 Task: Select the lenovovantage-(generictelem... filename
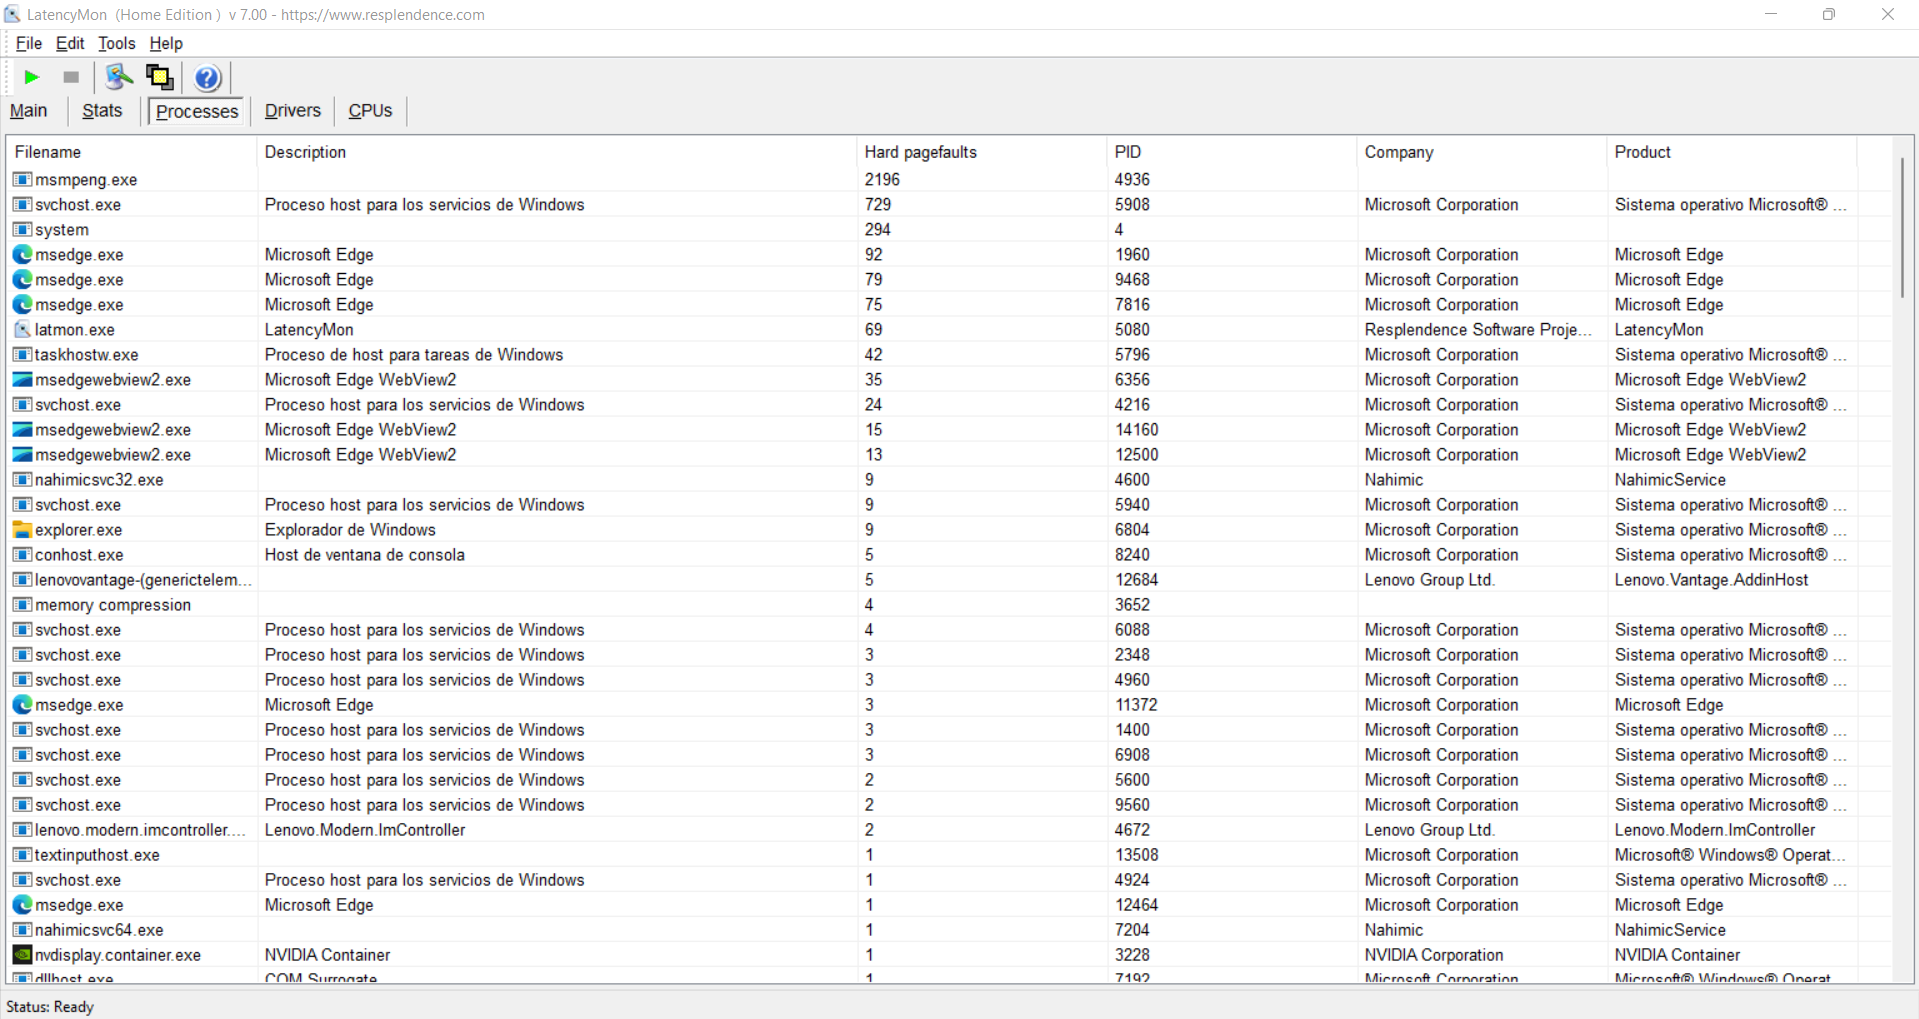143,580
